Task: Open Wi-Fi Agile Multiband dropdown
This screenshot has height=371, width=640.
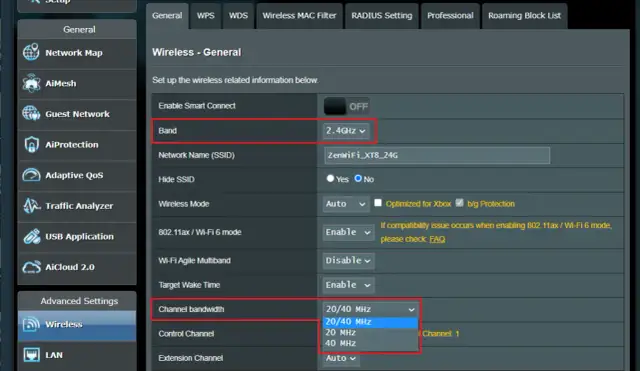Action: point(348,260)
